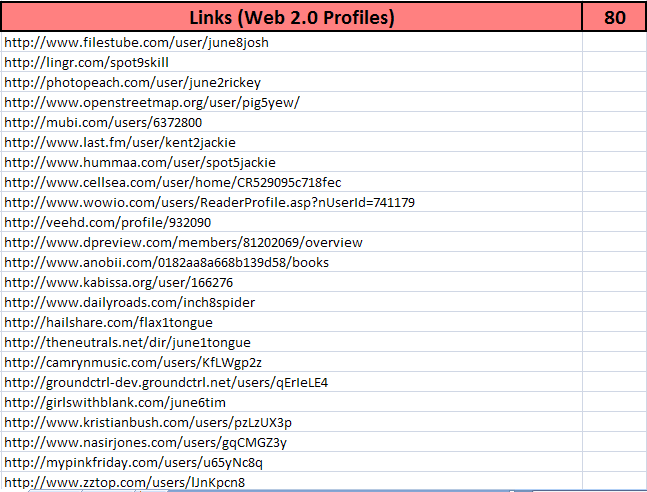Click the girlswithblank.com/june6tim cell

pyautogui.click(x=291, y=402)
